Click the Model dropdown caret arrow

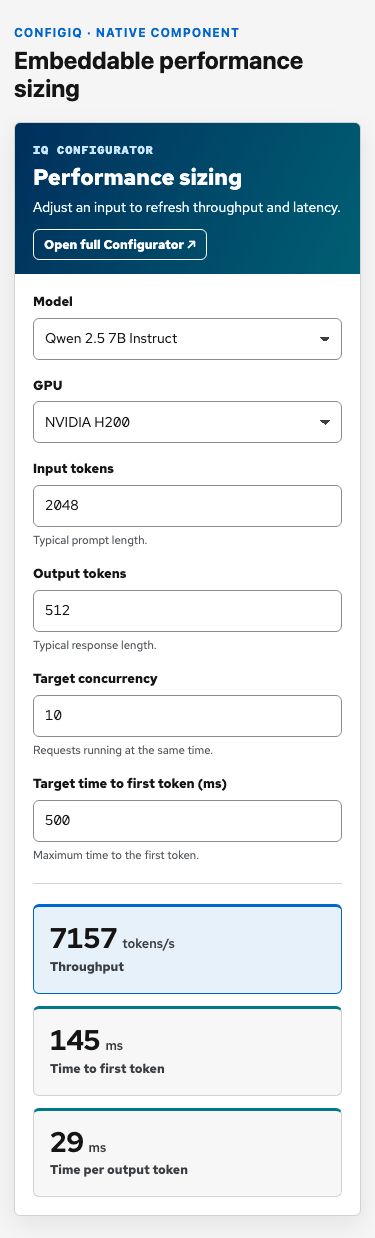(324, 339)
